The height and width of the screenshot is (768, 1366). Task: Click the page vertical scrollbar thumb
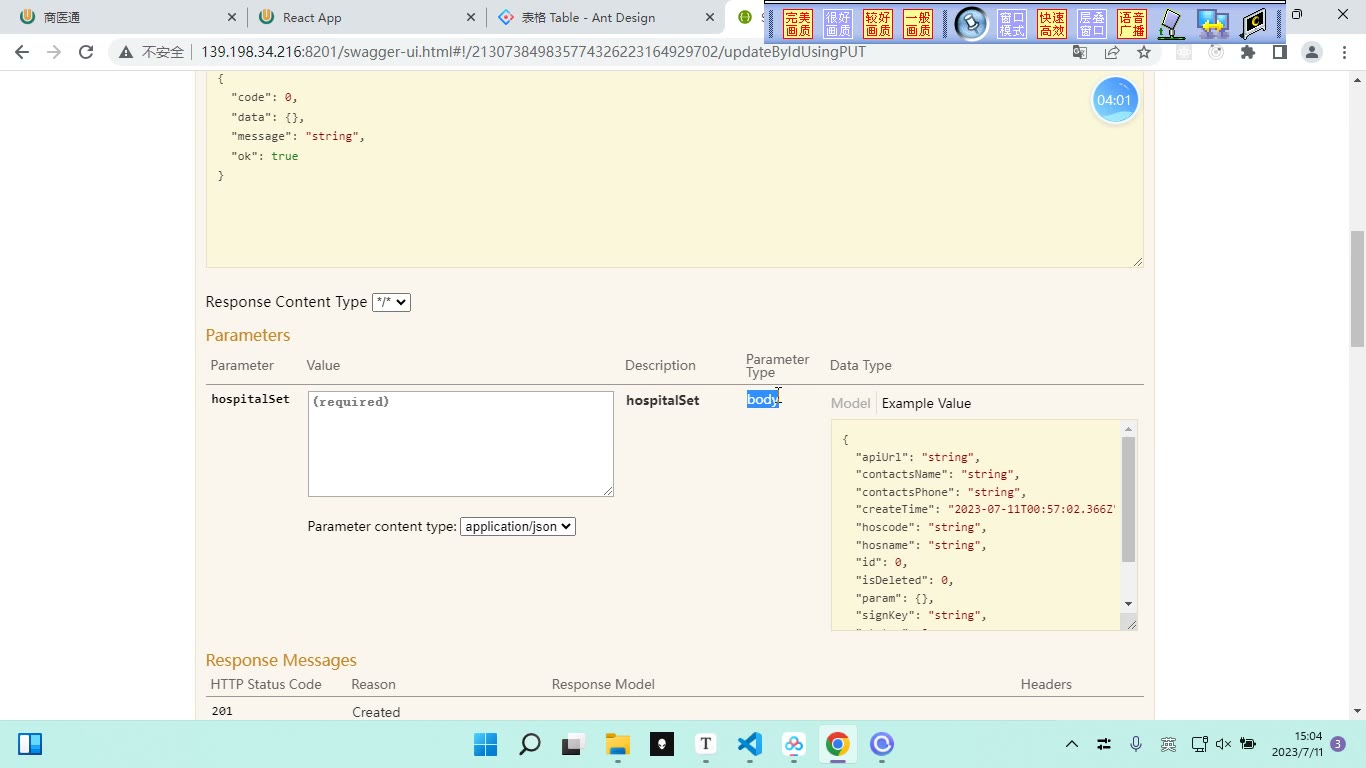click(1357, 288)
